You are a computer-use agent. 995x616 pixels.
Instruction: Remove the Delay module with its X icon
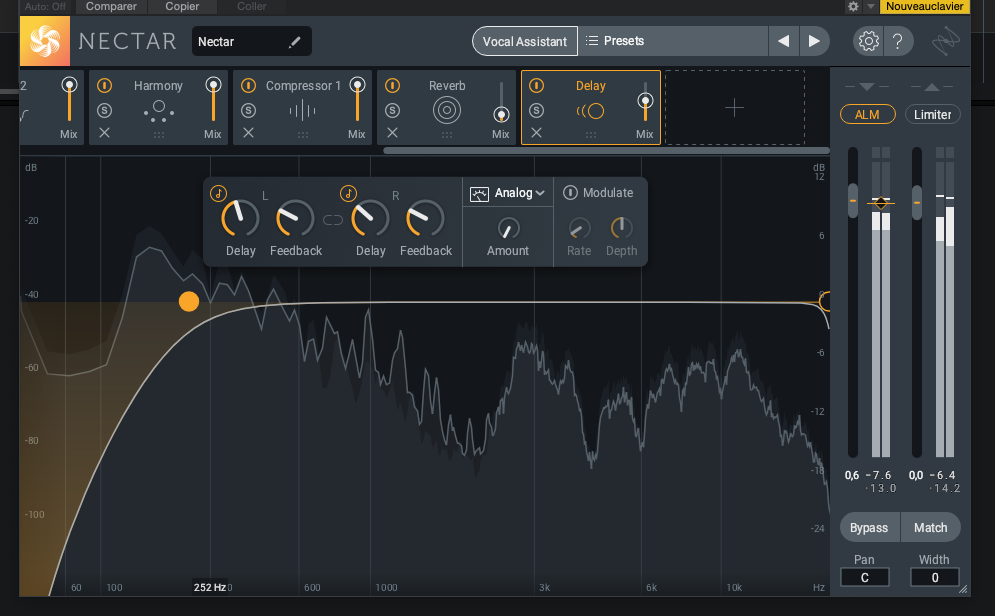[538, 132]
